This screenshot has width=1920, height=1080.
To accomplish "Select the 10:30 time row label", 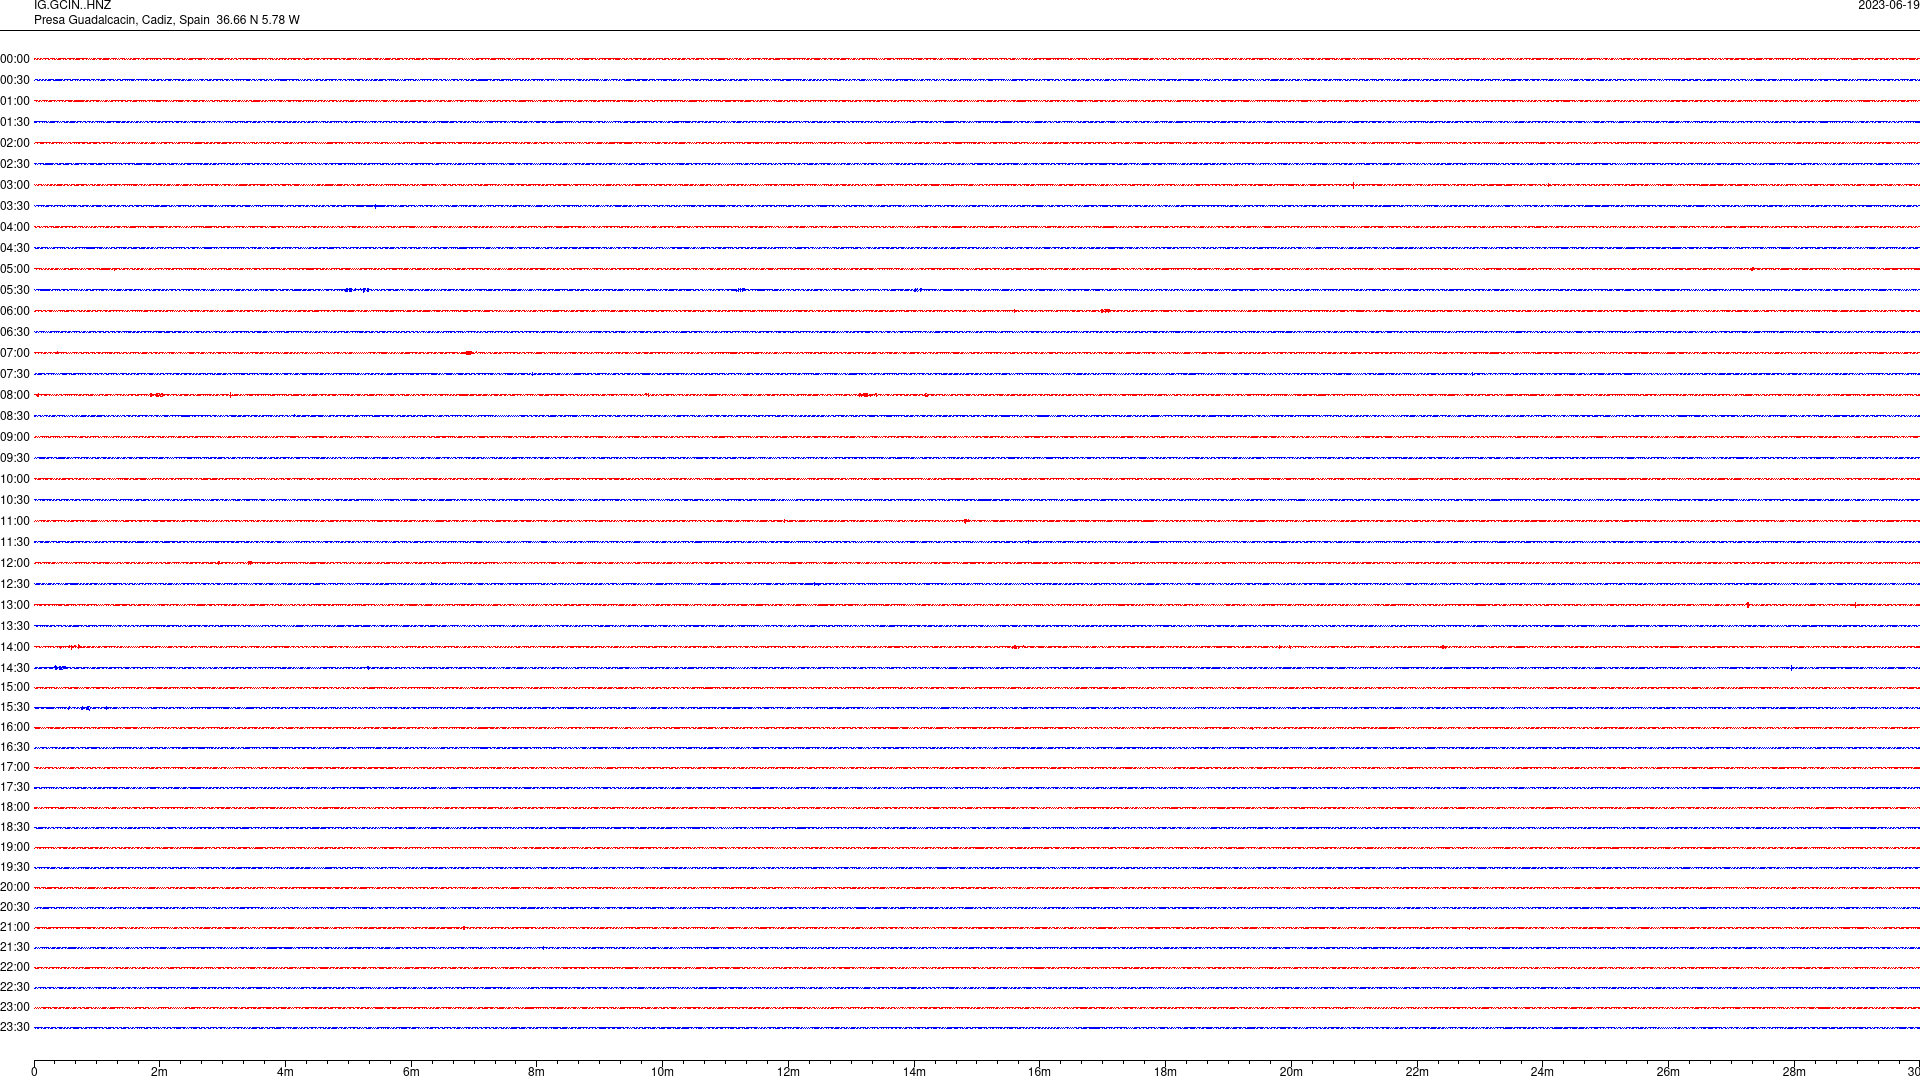I will coord(15,500).
